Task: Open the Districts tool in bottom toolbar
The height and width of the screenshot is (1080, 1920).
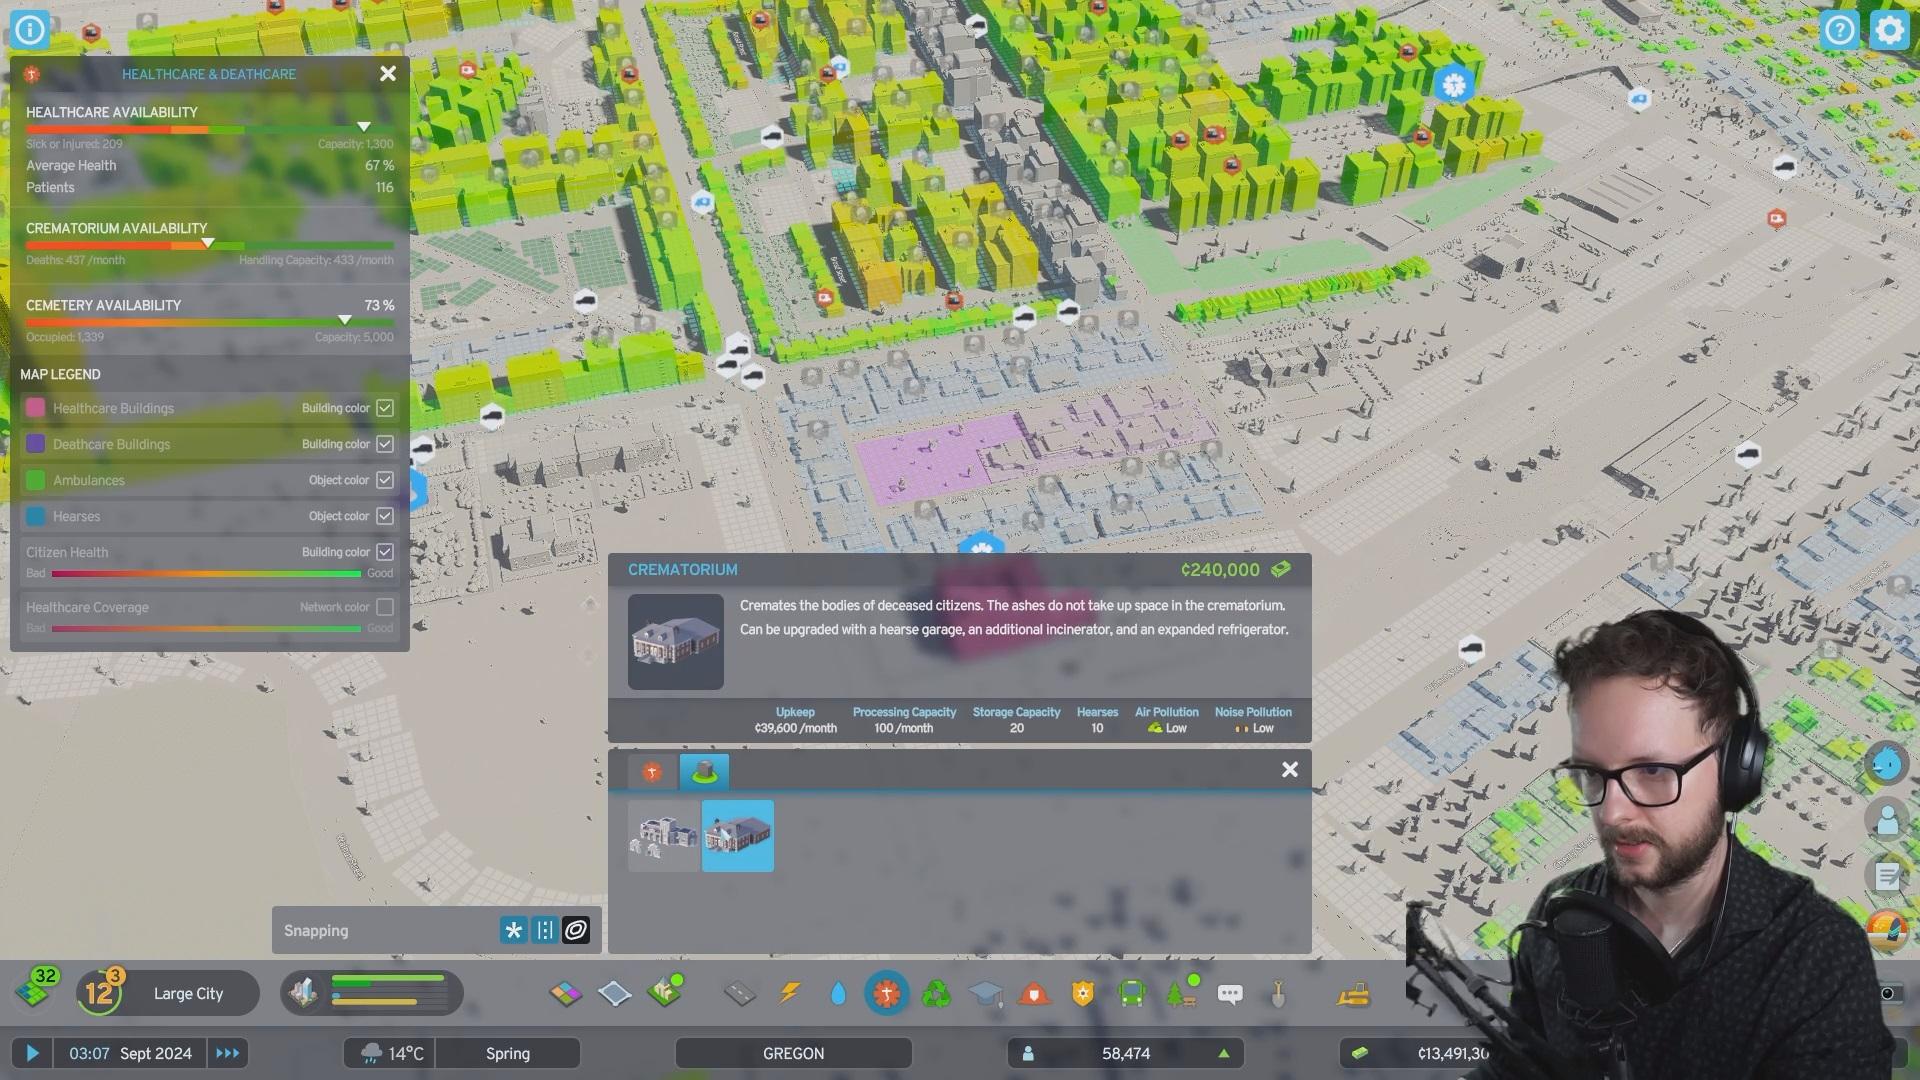Action: 614,994
